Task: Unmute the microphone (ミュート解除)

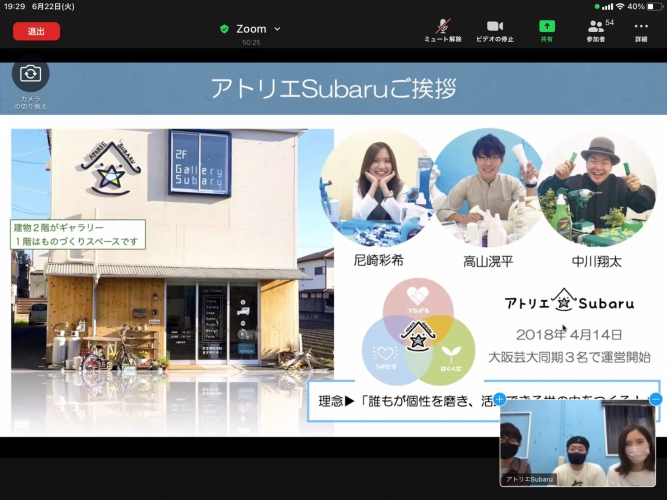Action: tap(442, 31)
